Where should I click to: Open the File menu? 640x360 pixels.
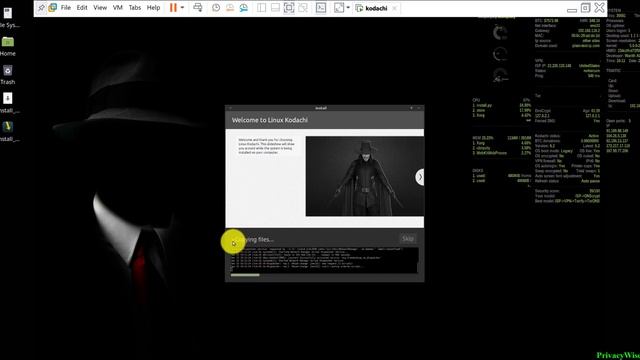tap(66, 8)
